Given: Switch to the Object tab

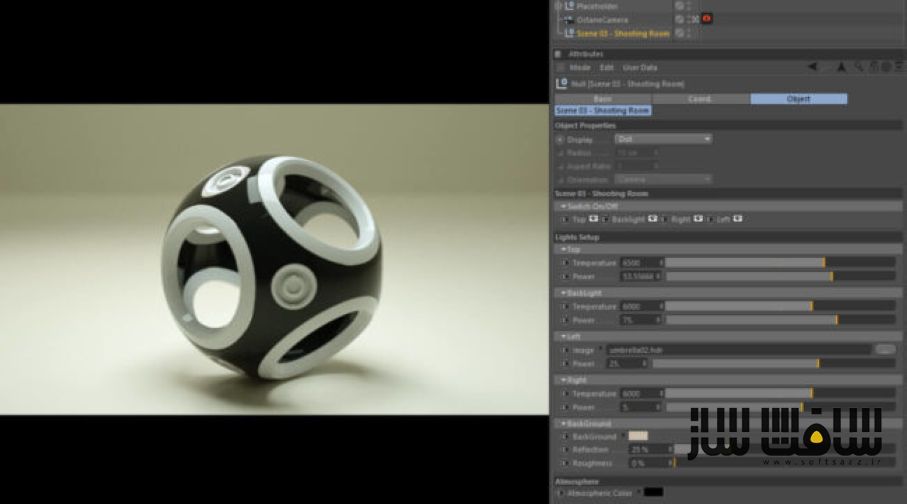Looking at the screenshot, I should point(799,99).
